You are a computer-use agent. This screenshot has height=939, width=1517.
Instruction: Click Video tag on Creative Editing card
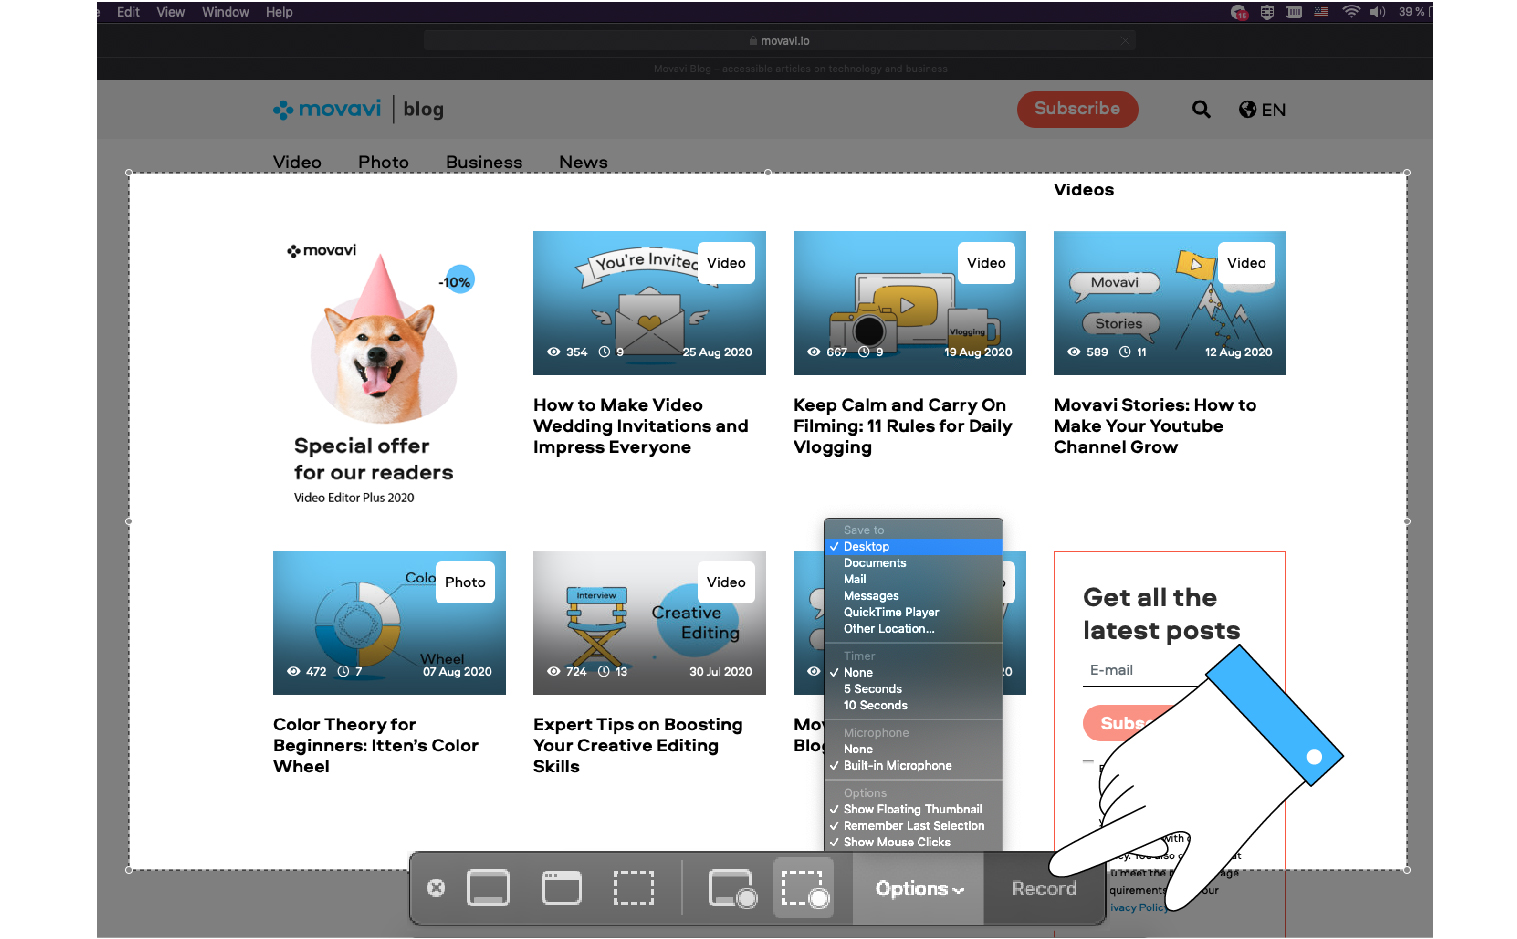pos(726,582)
